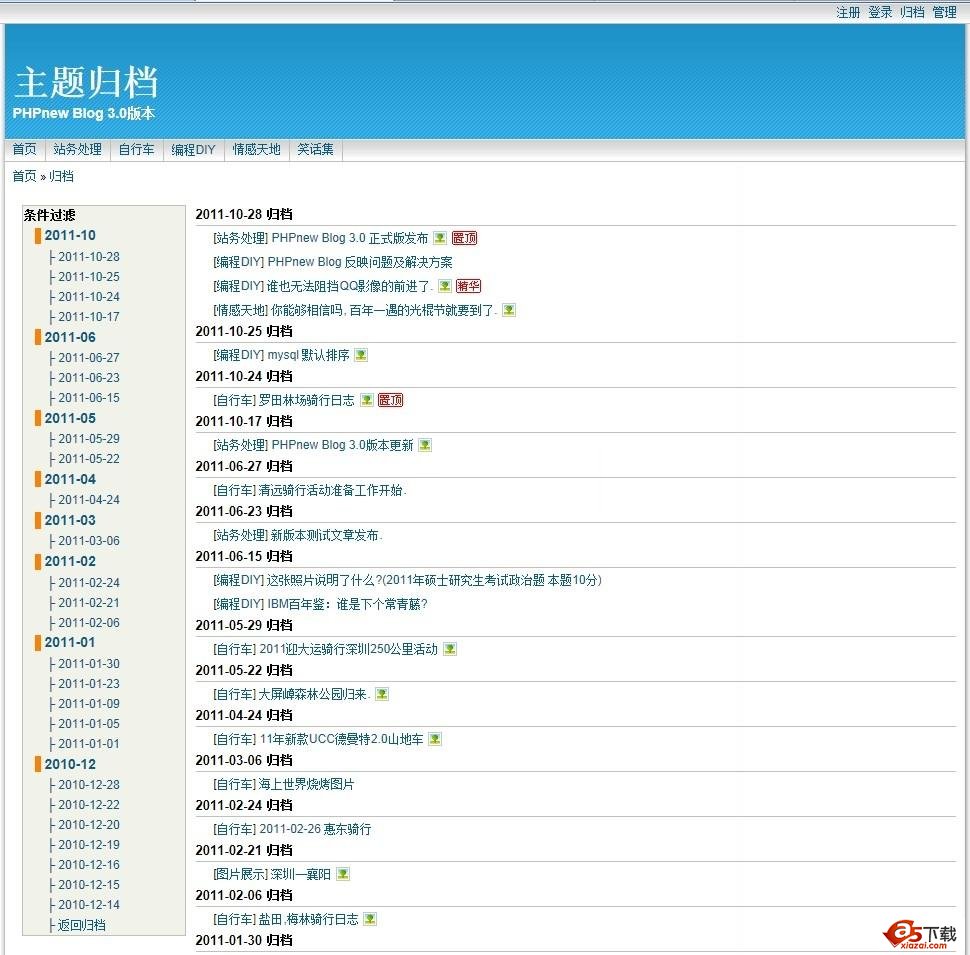The image size is (970, 955).
Task: Click image icon next to PHPnew Blog 3.0版本更新
Action: [425, 445]
